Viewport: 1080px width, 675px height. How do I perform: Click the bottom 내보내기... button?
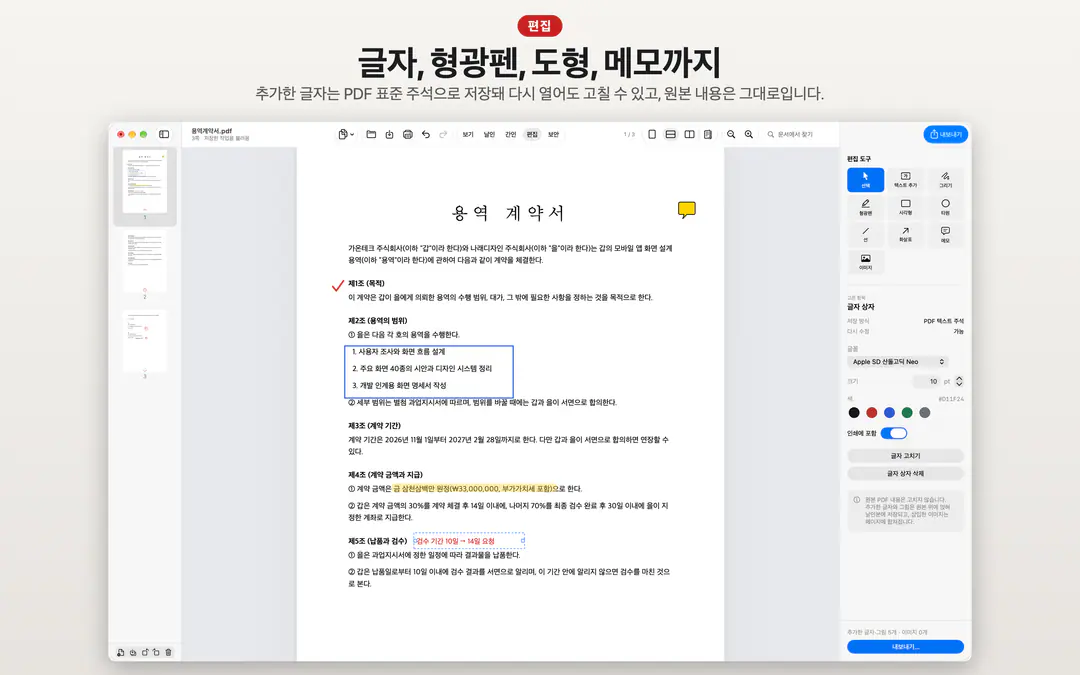905,647
